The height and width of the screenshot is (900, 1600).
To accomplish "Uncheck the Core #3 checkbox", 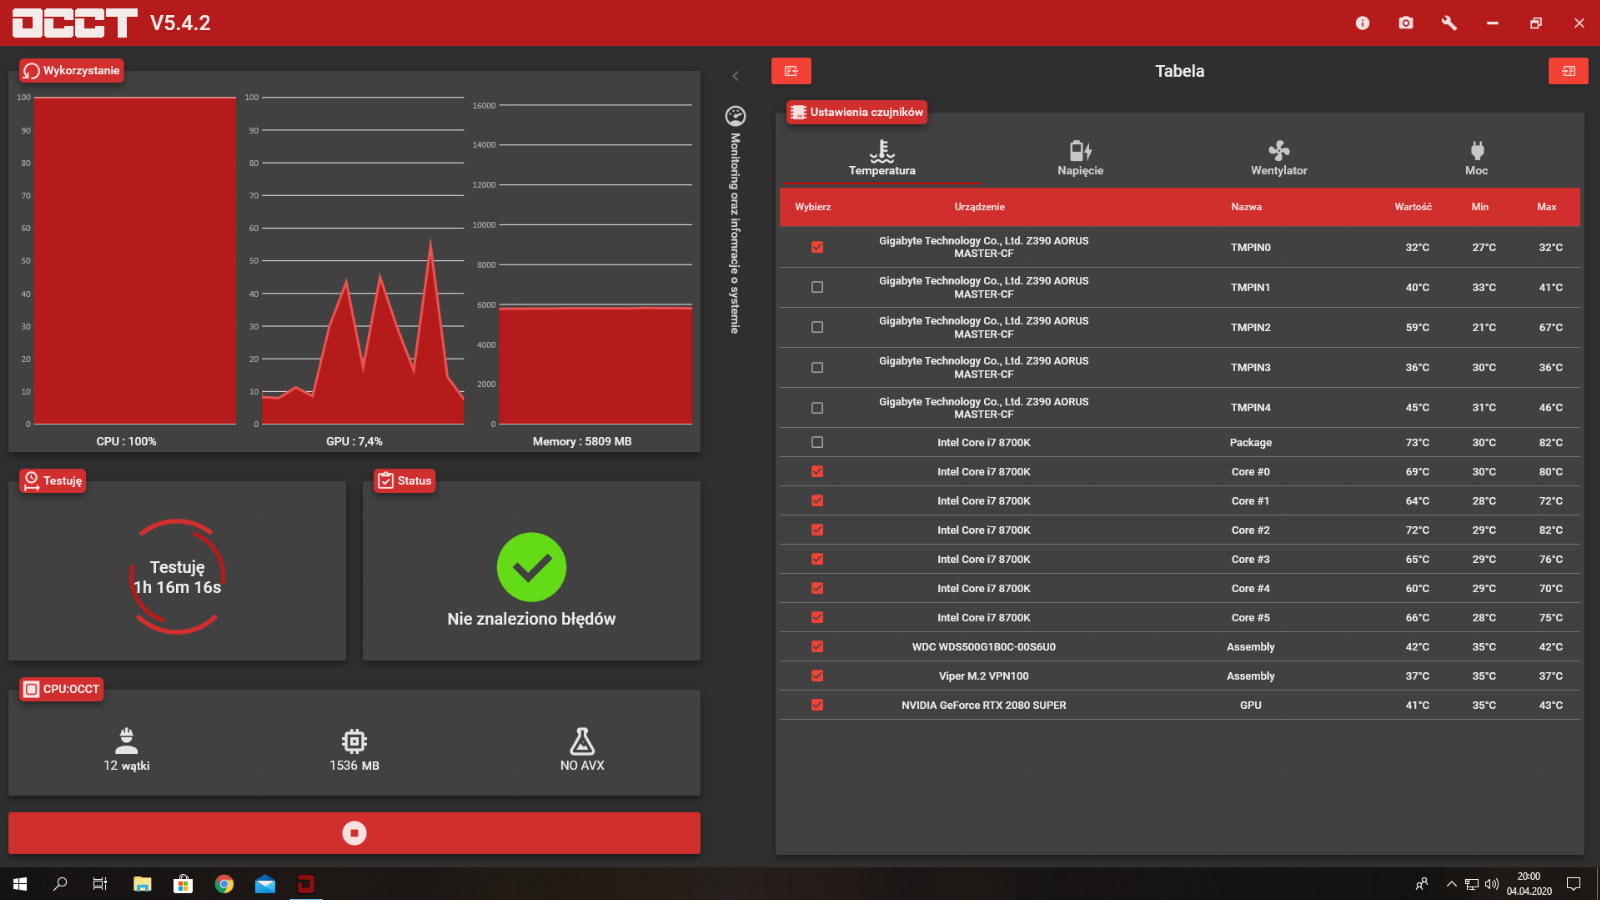I will click(817, 559).
